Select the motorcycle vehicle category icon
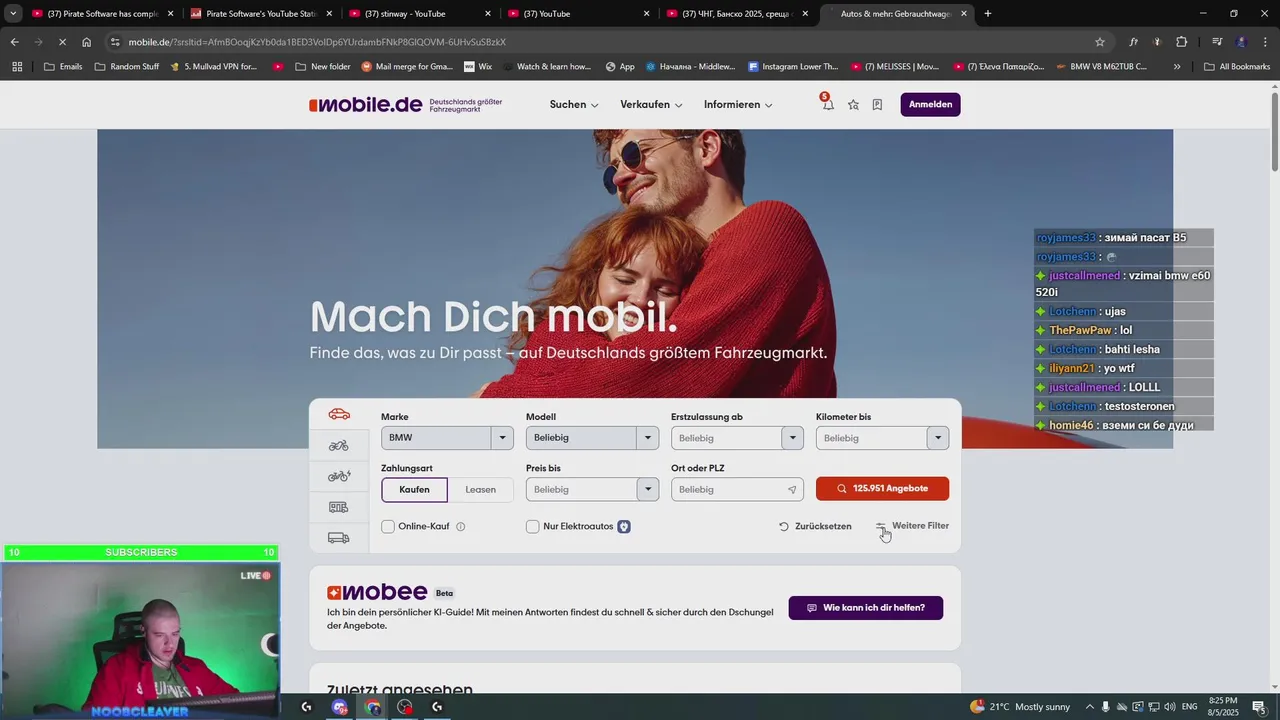 point(339,445)
